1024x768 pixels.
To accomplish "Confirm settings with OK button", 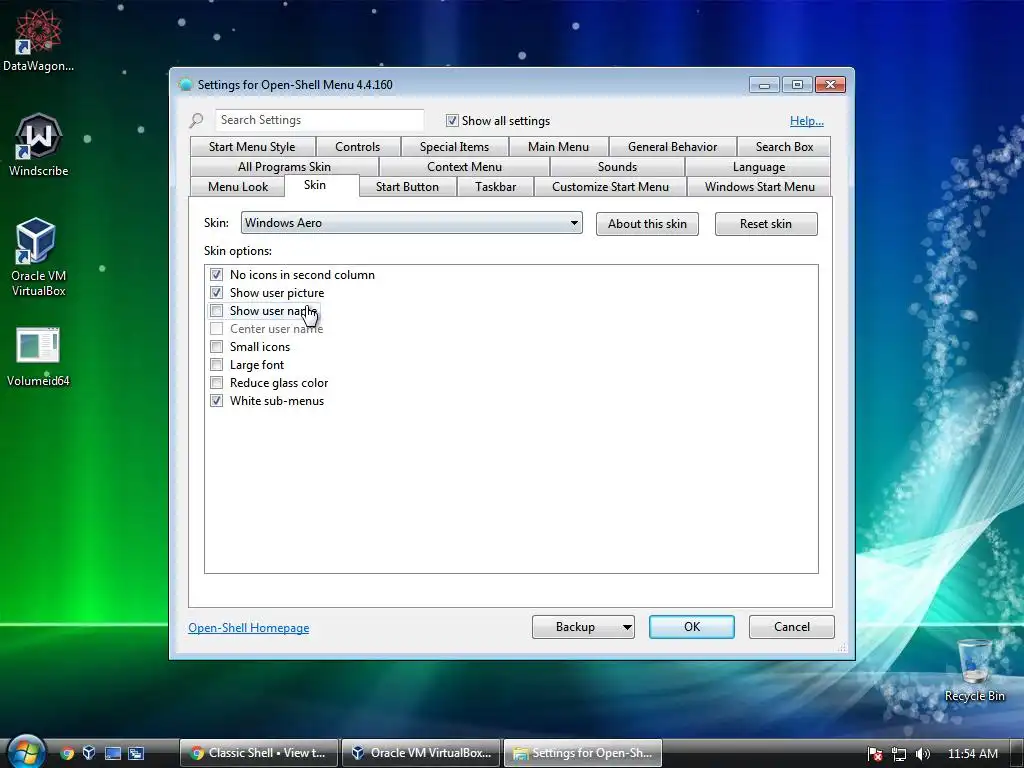I will click(x=692, y=627).
